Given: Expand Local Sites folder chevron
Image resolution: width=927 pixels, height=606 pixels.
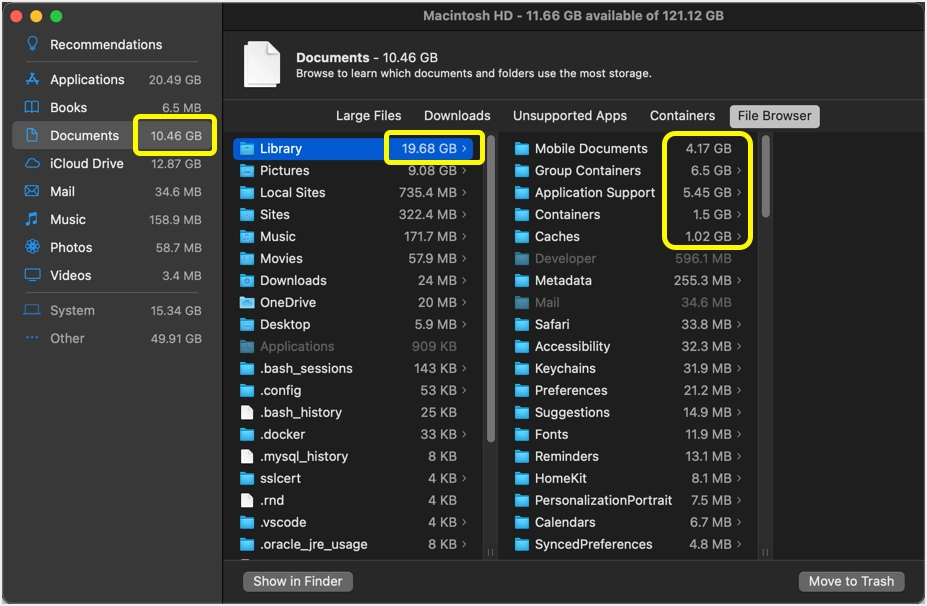Looking at the screenshot, I should pyautogui.click(x=464, y=192).
